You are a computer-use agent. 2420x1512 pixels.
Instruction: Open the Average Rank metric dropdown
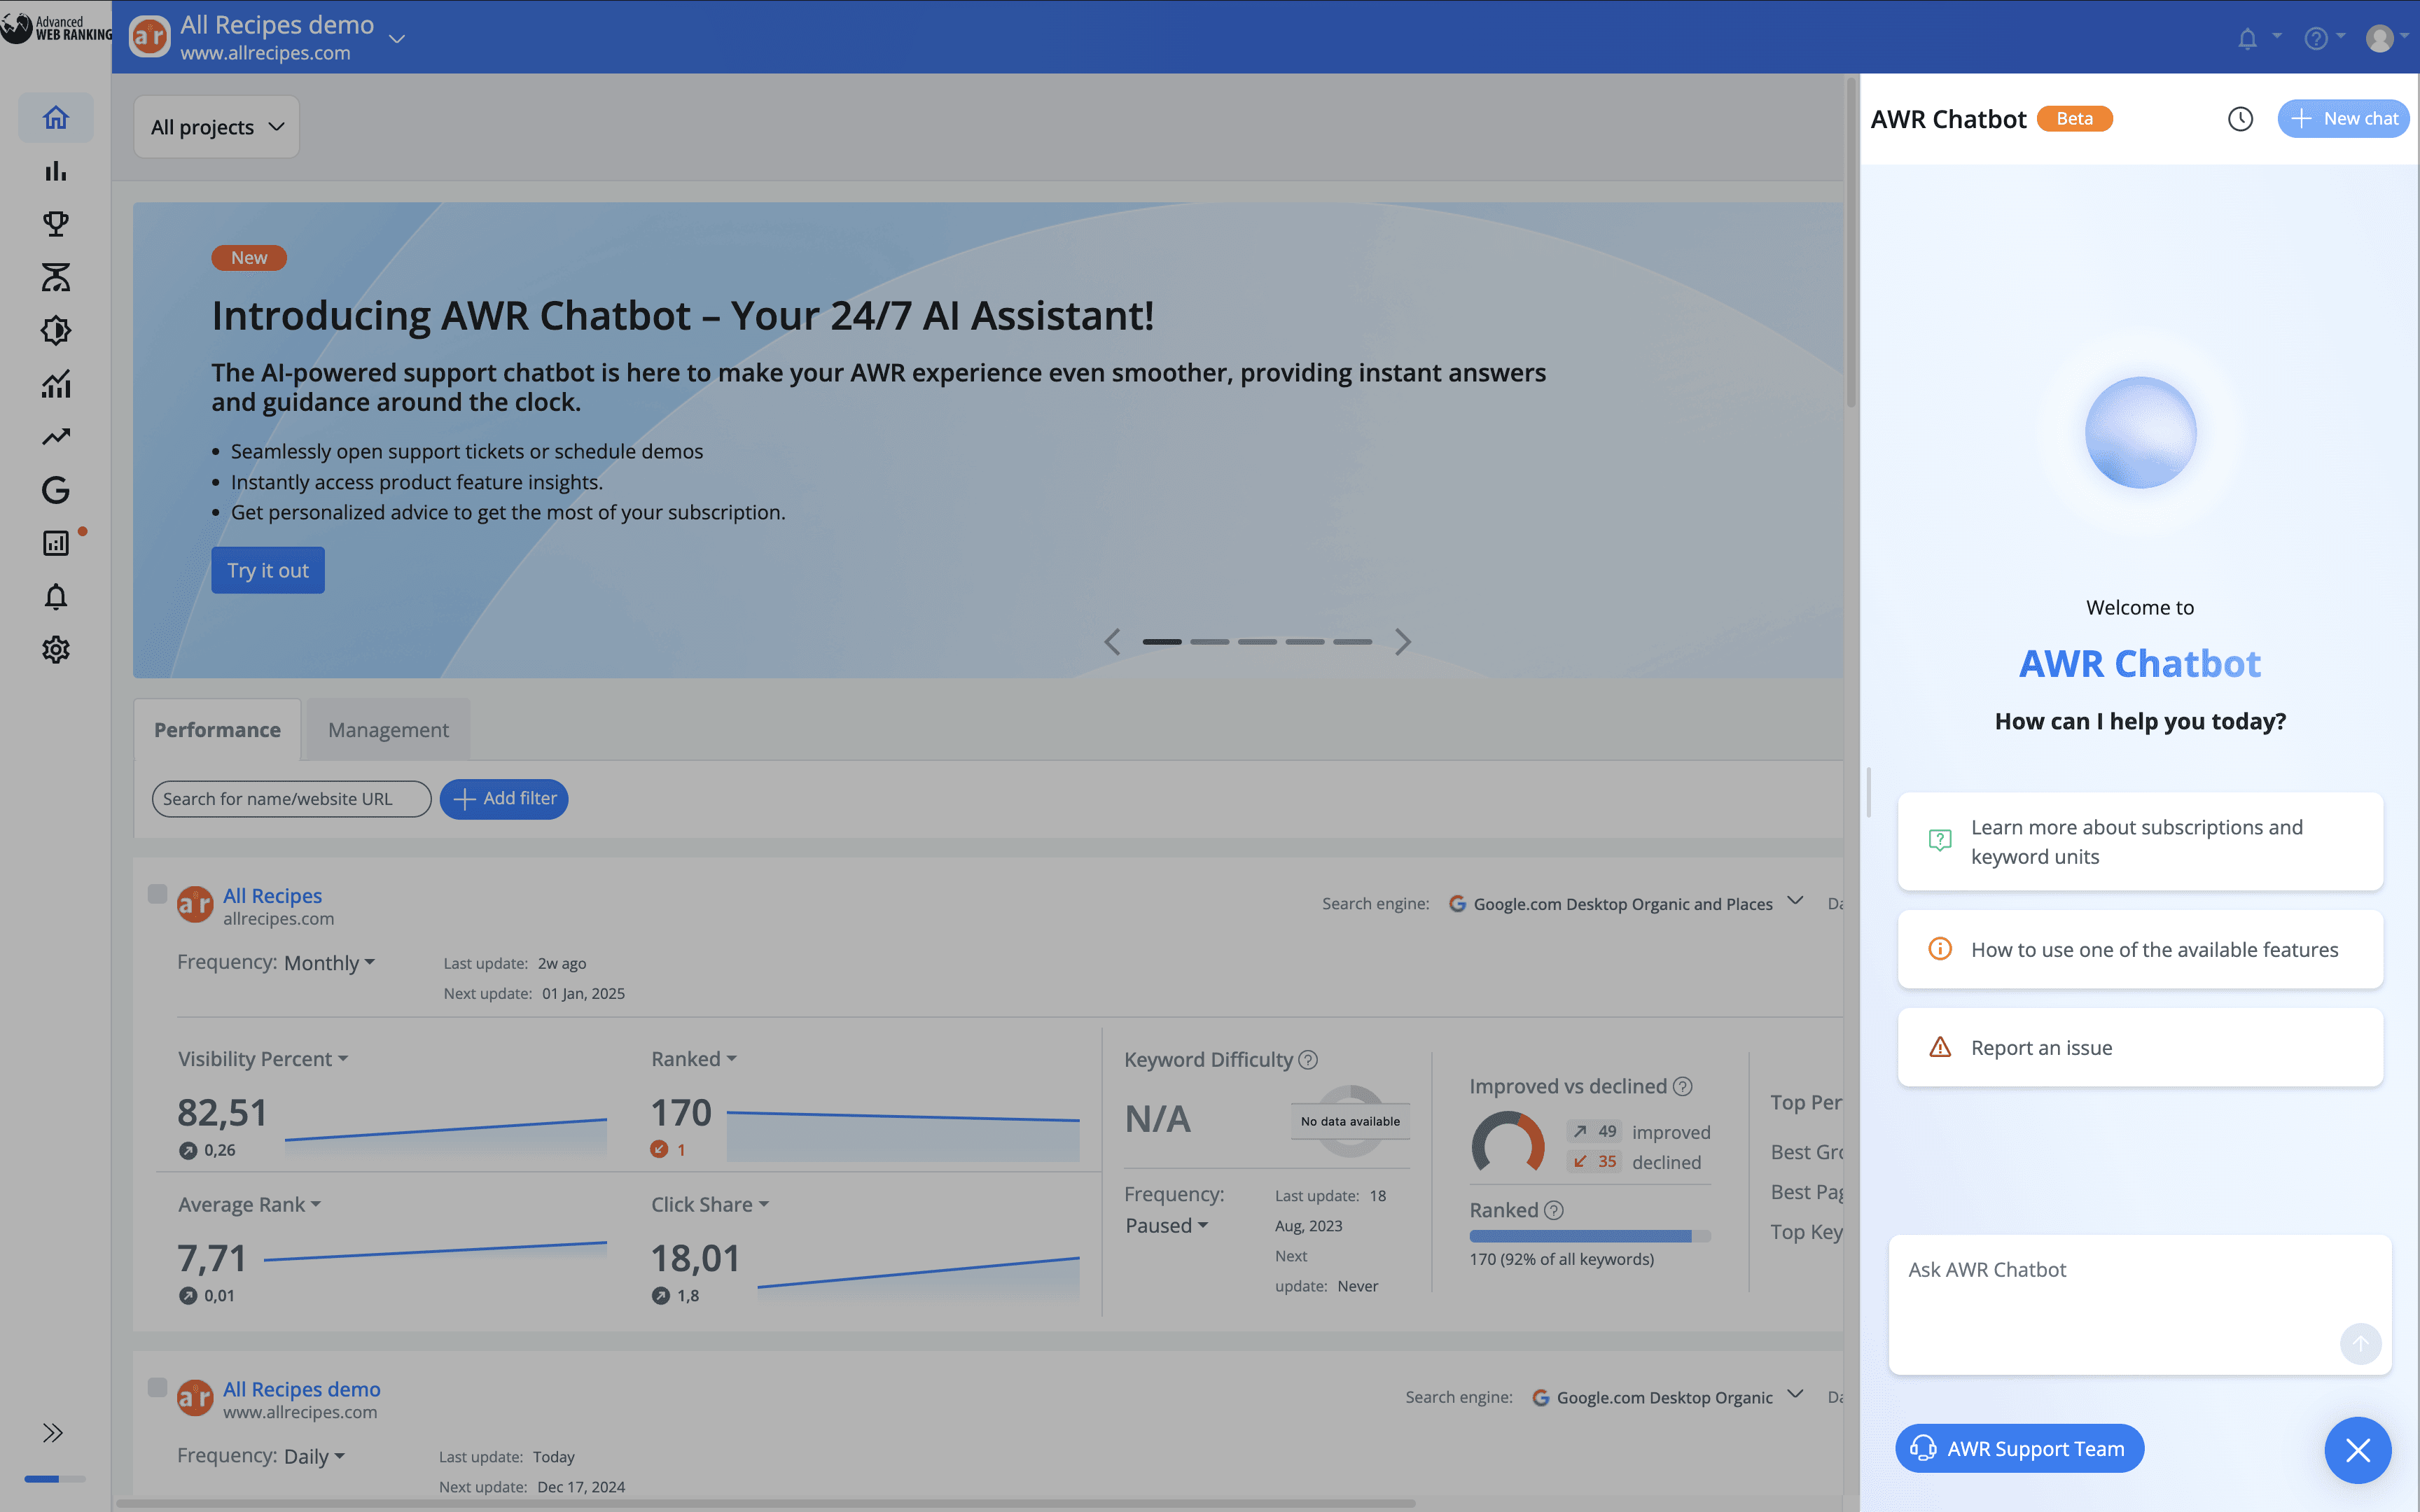[250, 1205]
